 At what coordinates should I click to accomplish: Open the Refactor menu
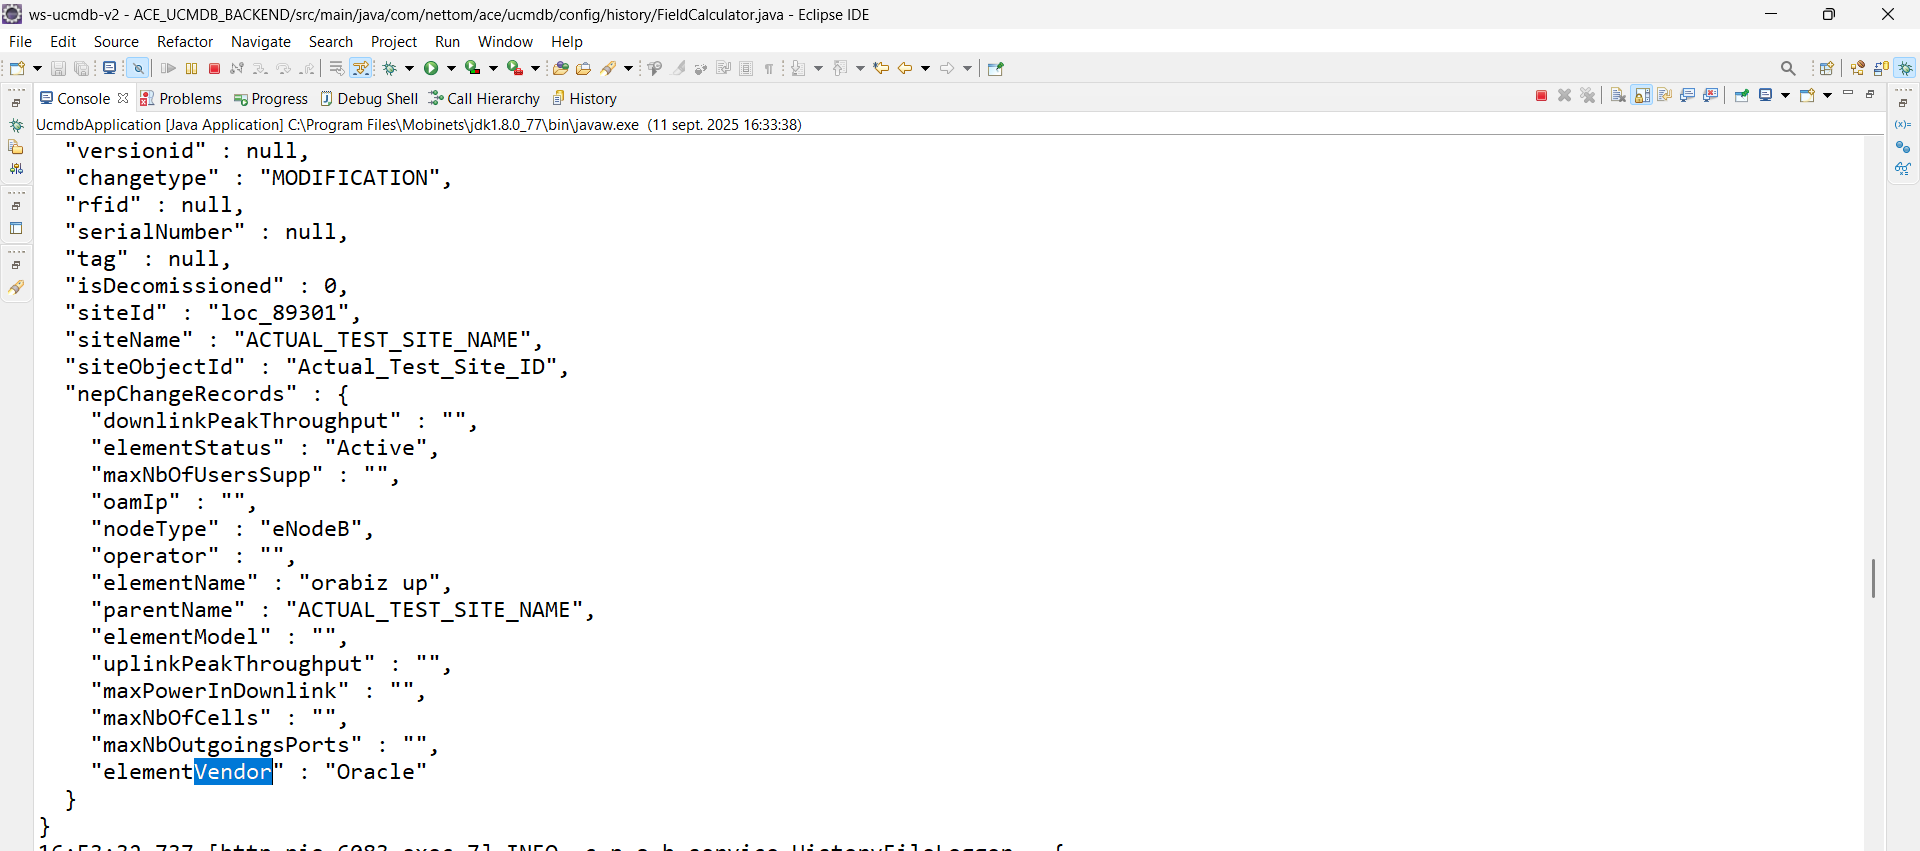point(184,42)
